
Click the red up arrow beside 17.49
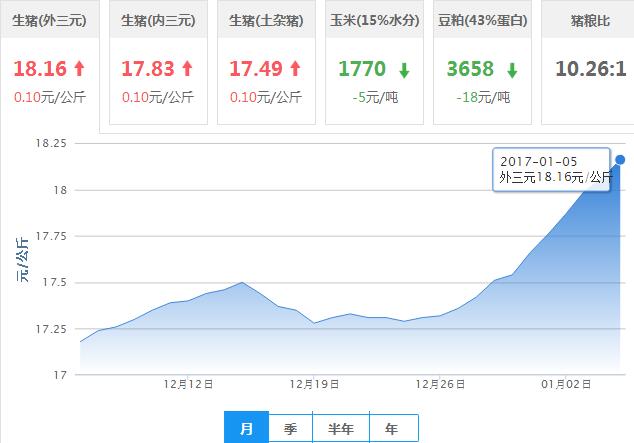(296, 68)
